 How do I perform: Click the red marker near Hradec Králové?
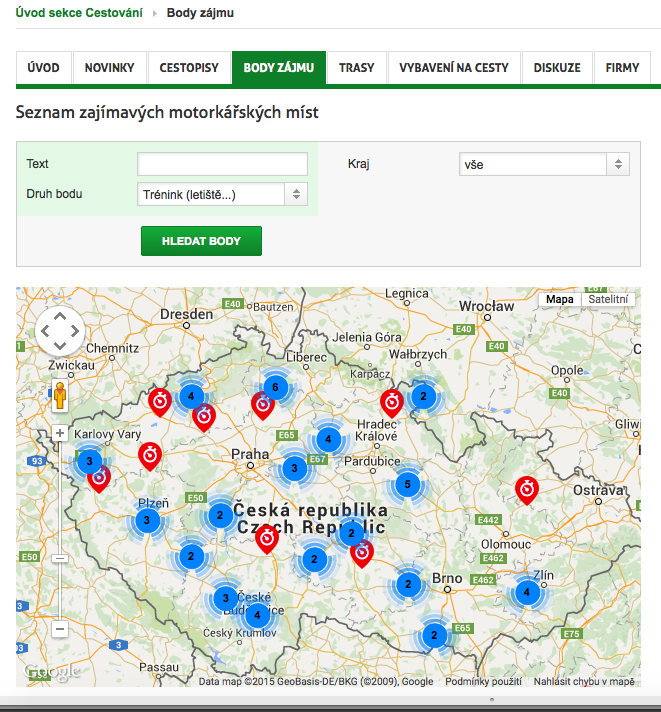pyautogui.click(x=392, y=403)
